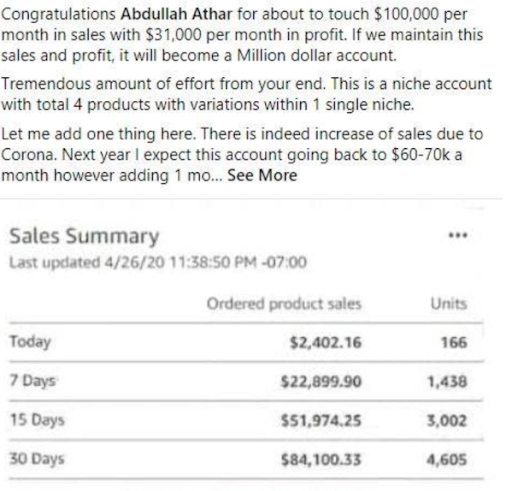Viewport: 512px width, 491px height.
Task: Click the 30 Days sales $84,100.33
Action: coord(321,460)
